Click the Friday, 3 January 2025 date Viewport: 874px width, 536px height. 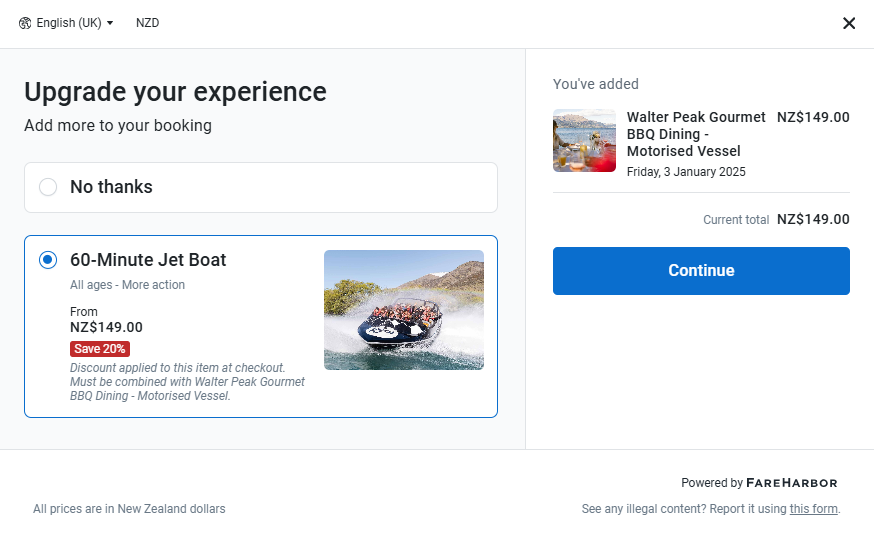(x=686, y=172)
